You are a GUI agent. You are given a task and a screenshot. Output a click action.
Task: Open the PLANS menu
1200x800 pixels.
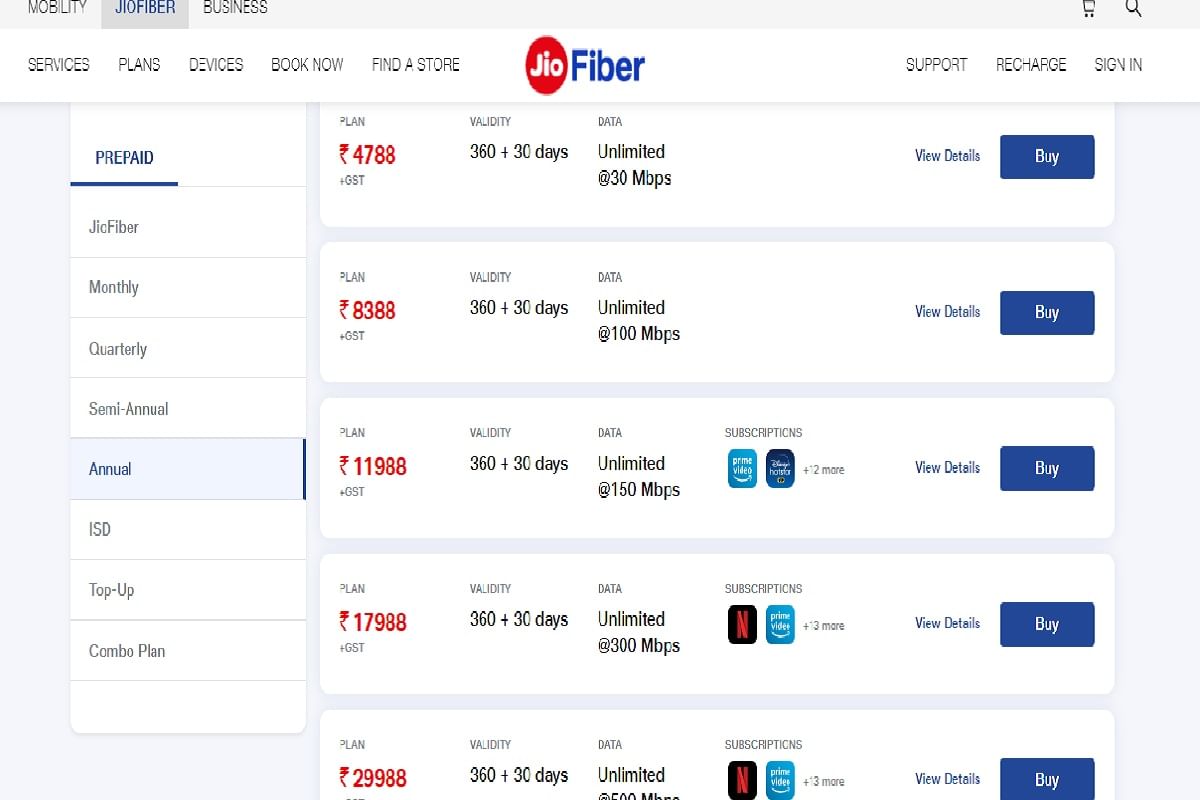tap(139, 64)
